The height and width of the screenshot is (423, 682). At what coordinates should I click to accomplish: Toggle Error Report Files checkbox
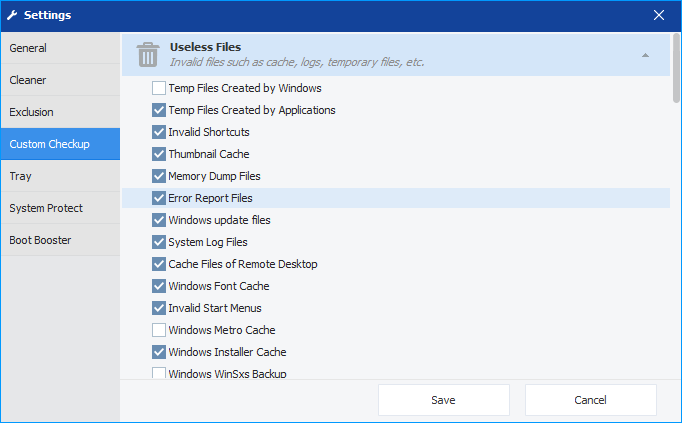159,198
